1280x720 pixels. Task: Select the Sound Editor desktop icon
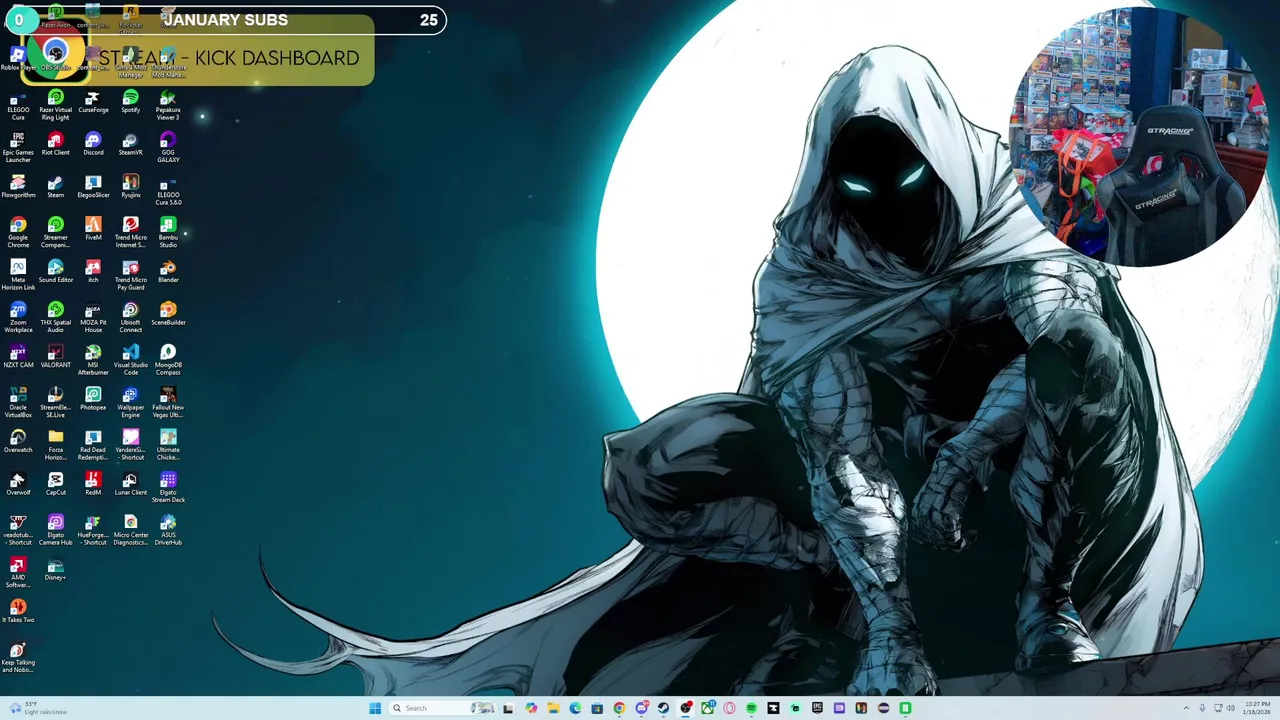click(55, 272)
